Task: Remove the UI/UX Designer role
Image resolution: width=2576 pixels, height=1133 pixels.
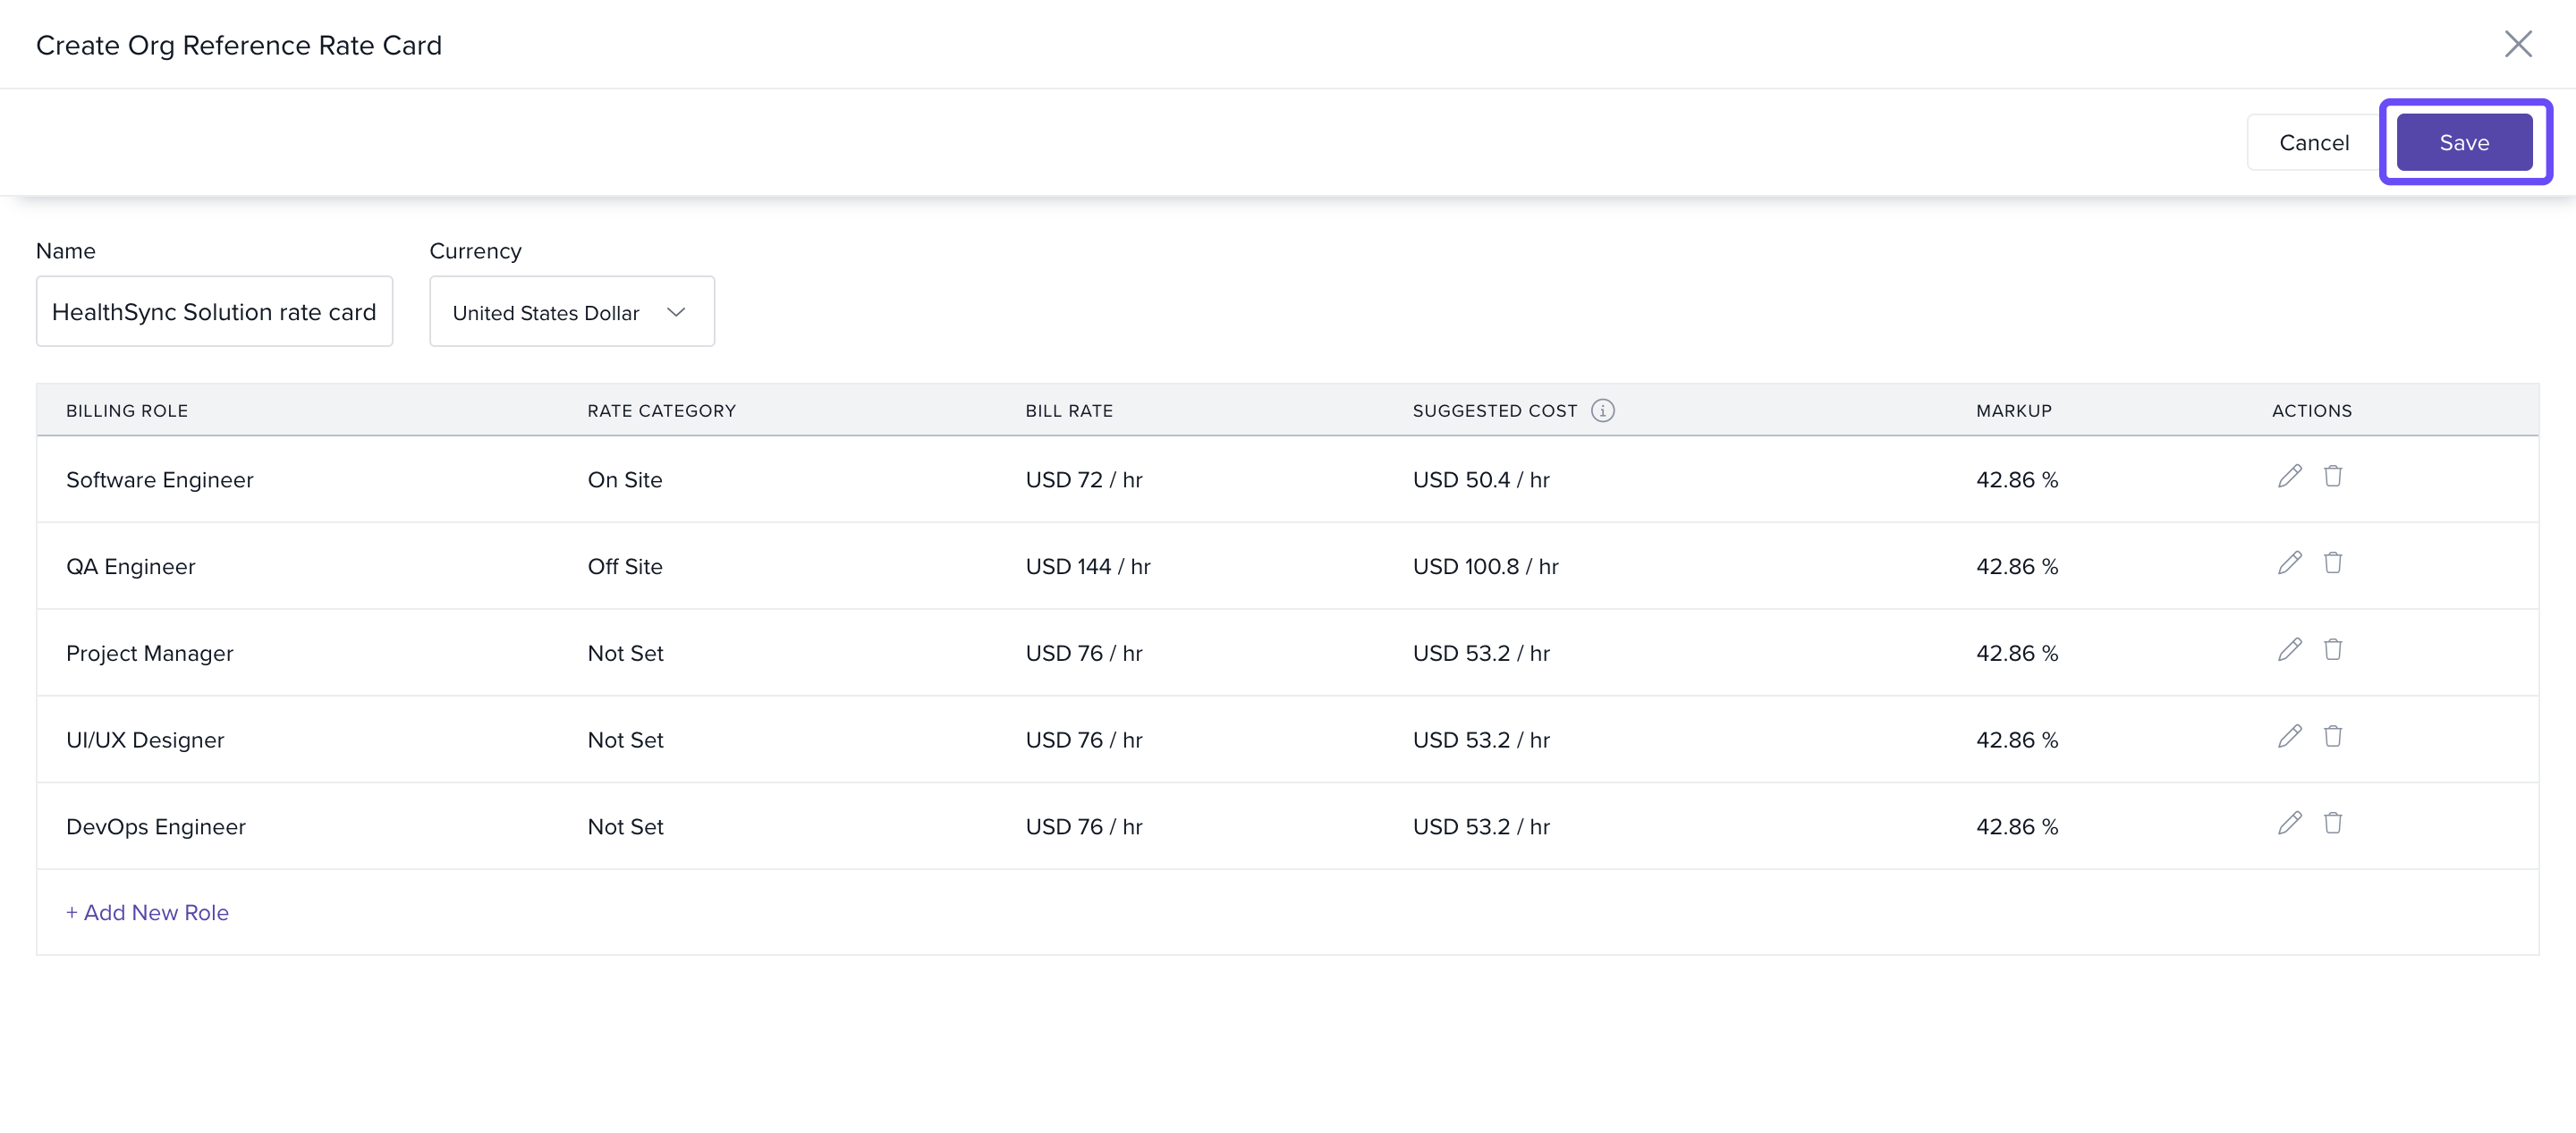Action: [x=2332, y=737]
